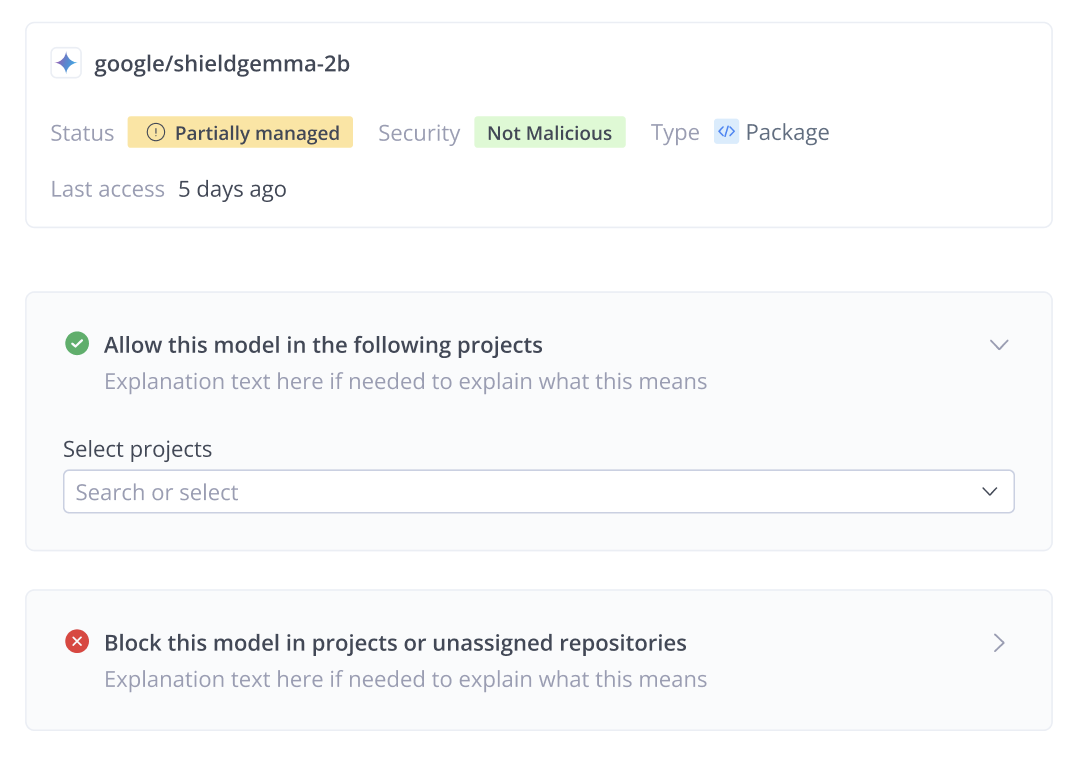Click the sparkle icon beside google/shieldgemma-2b
The height and width of the screenshot is (764, 1084).
click(64, 62)
